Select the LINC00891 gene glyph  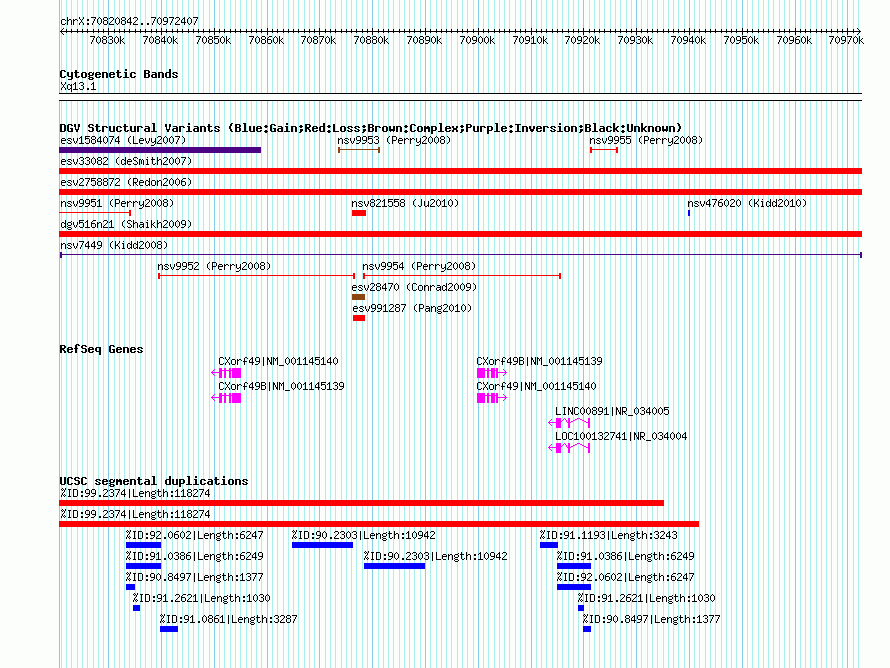pyautogui.click(x=569, y=423)
